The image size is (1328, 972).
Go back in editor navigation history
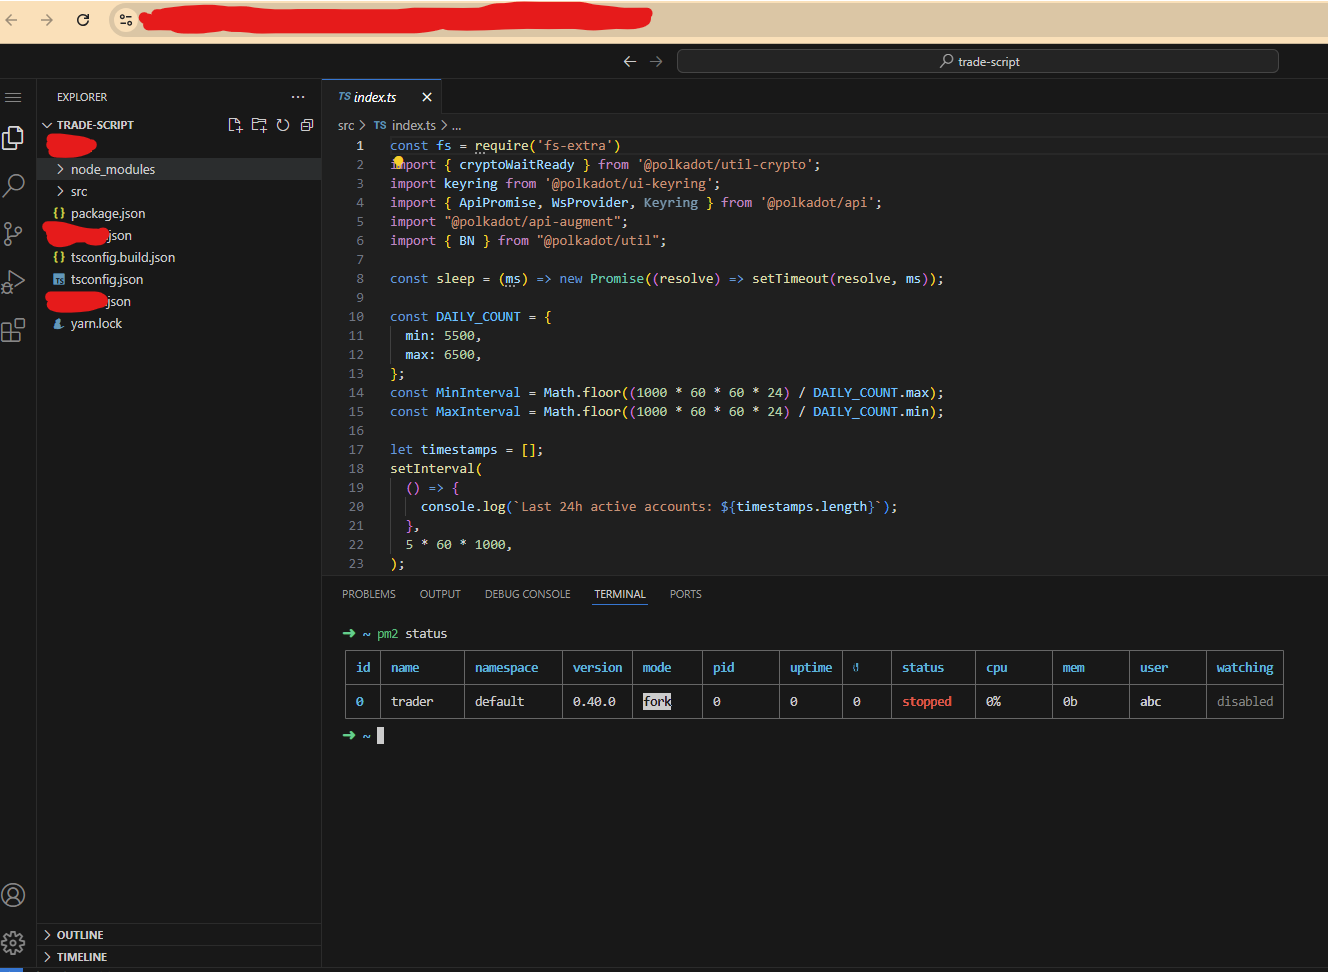click(x=630, y=61)
